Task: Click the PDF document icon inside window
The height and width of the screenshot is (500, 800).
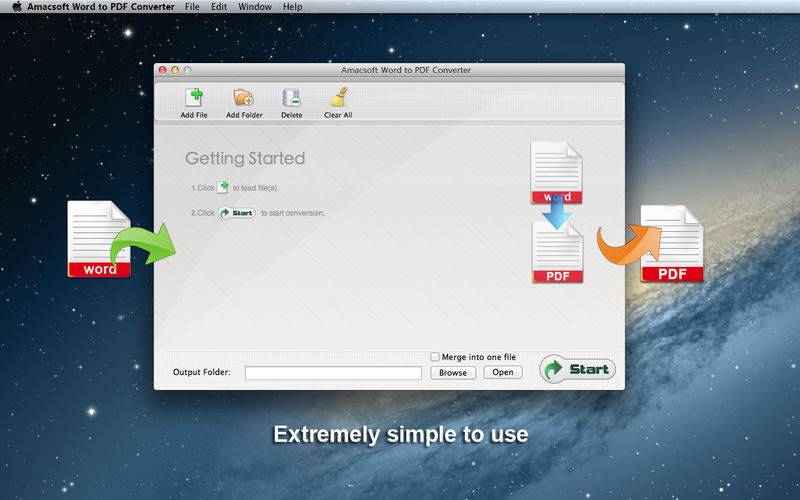Action: point(557,253)
